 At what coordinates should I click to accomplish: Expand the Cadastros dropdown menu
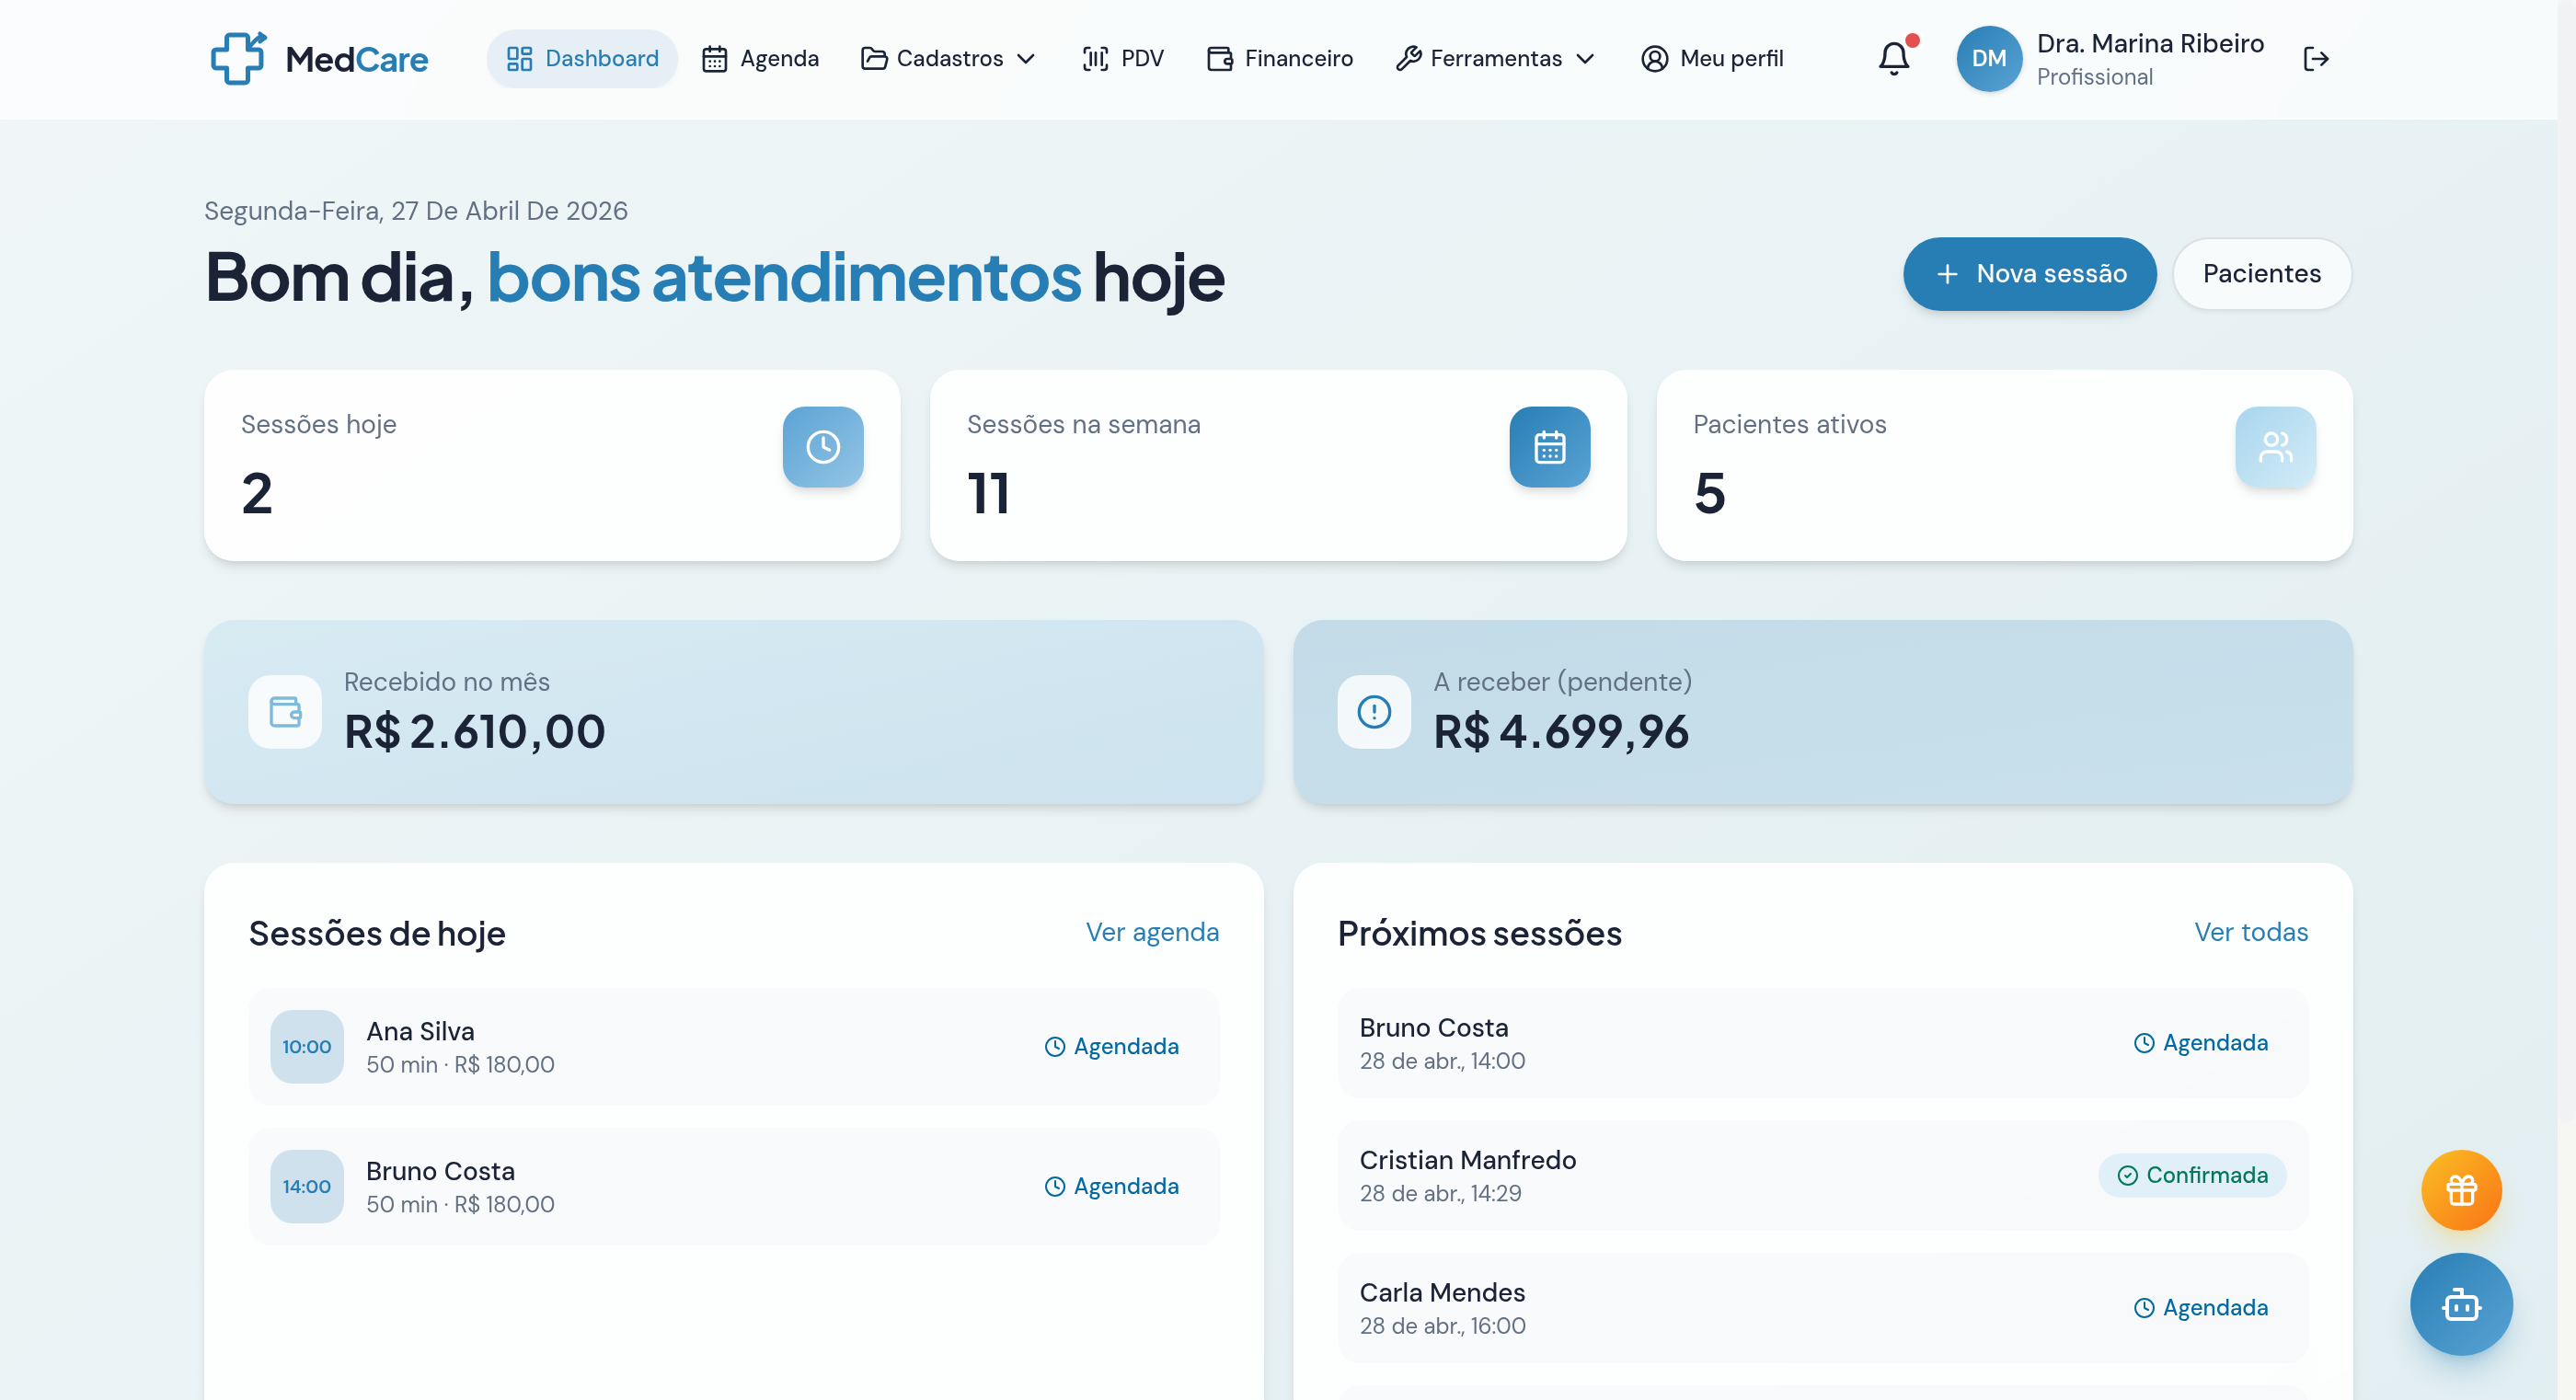948,59
